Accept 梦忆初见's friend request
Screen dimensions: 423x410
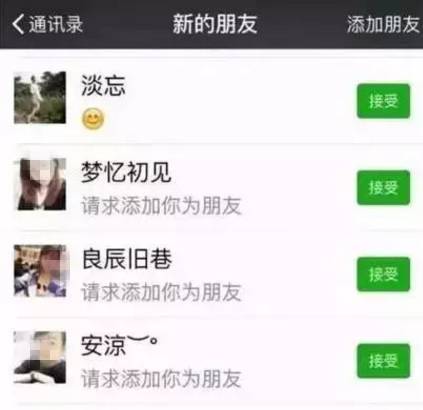tap(383, 188)
